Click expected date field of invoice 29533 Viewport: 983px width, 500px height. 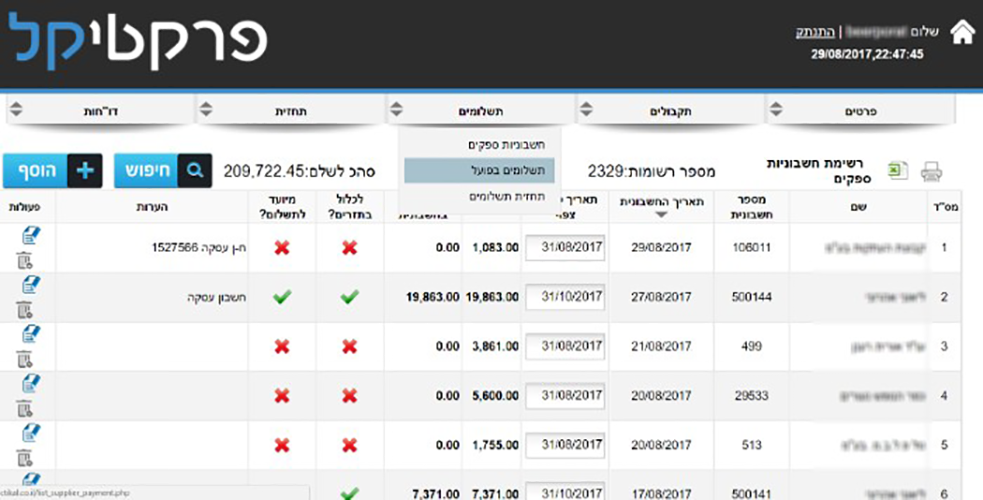(565, 395)
